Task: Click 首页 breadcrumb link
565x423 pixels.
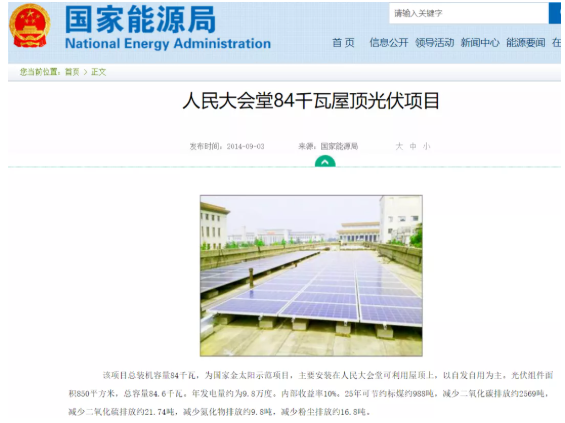Action: click(x=72, y=72)
